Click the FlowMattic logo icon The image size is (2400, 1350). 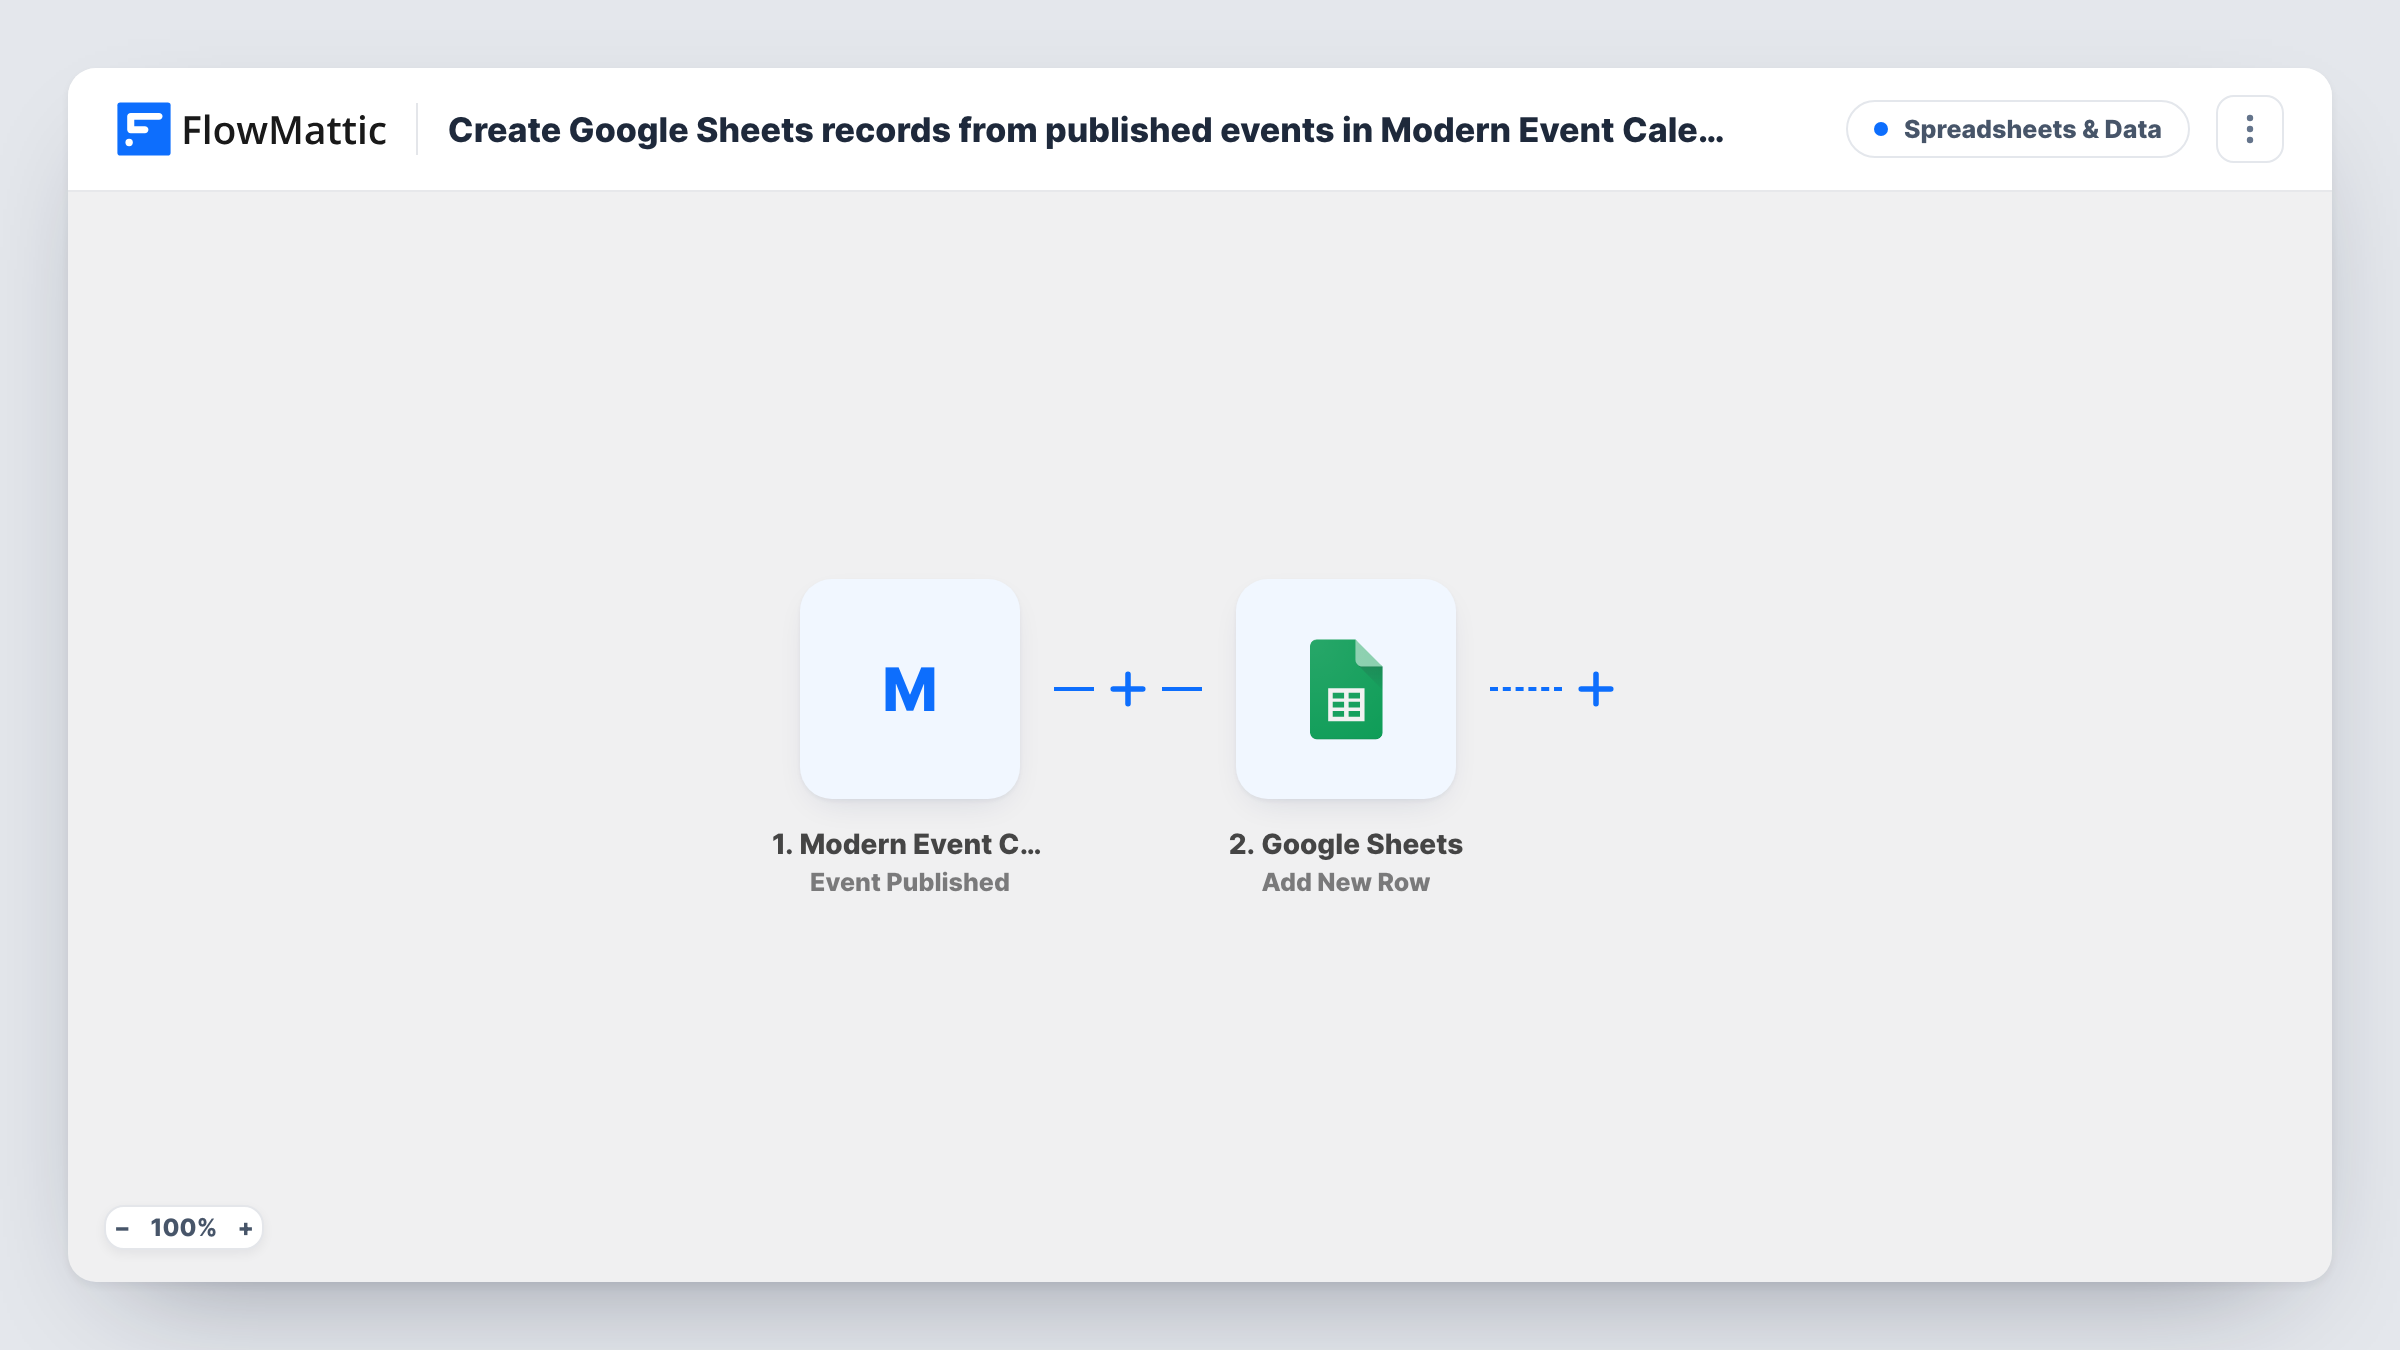point(143,129)
